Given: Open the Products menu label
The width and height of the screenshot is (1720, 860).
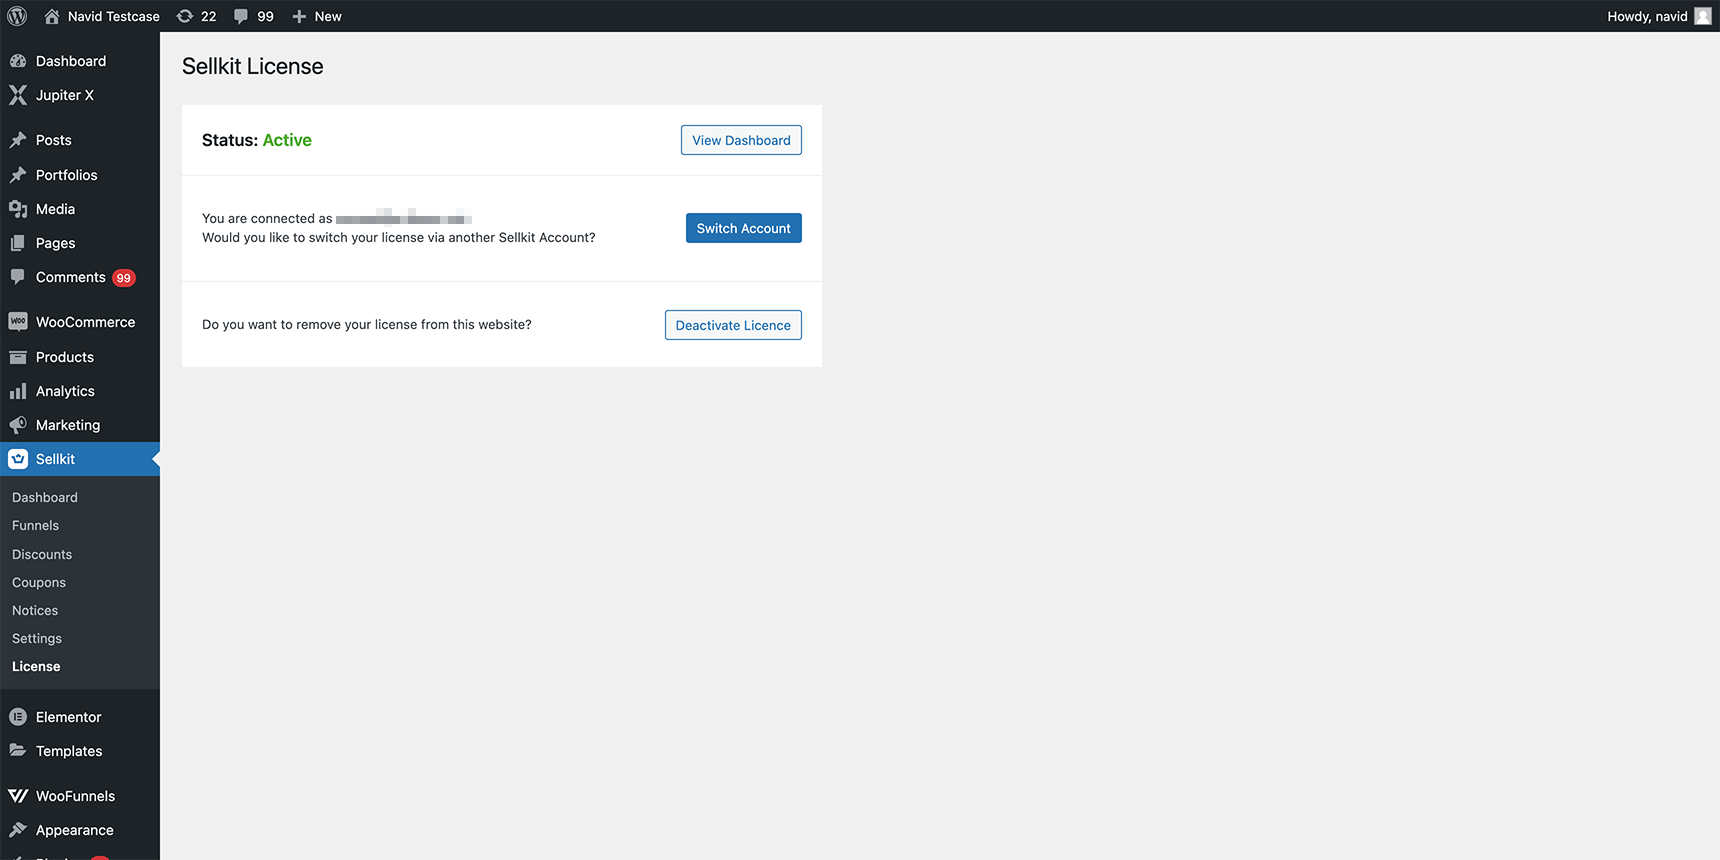Looking at the screenshot, I should point(65,357).
